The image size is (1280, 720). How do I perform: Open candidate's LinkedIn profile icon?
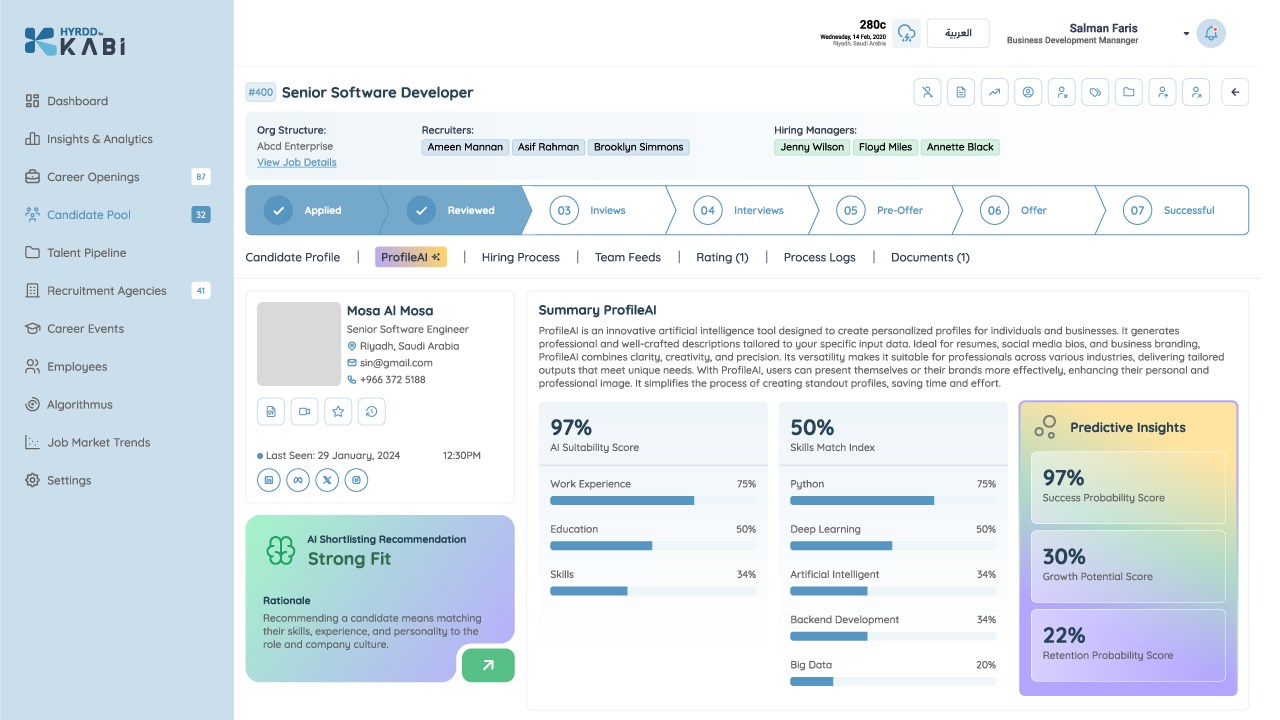268,480
